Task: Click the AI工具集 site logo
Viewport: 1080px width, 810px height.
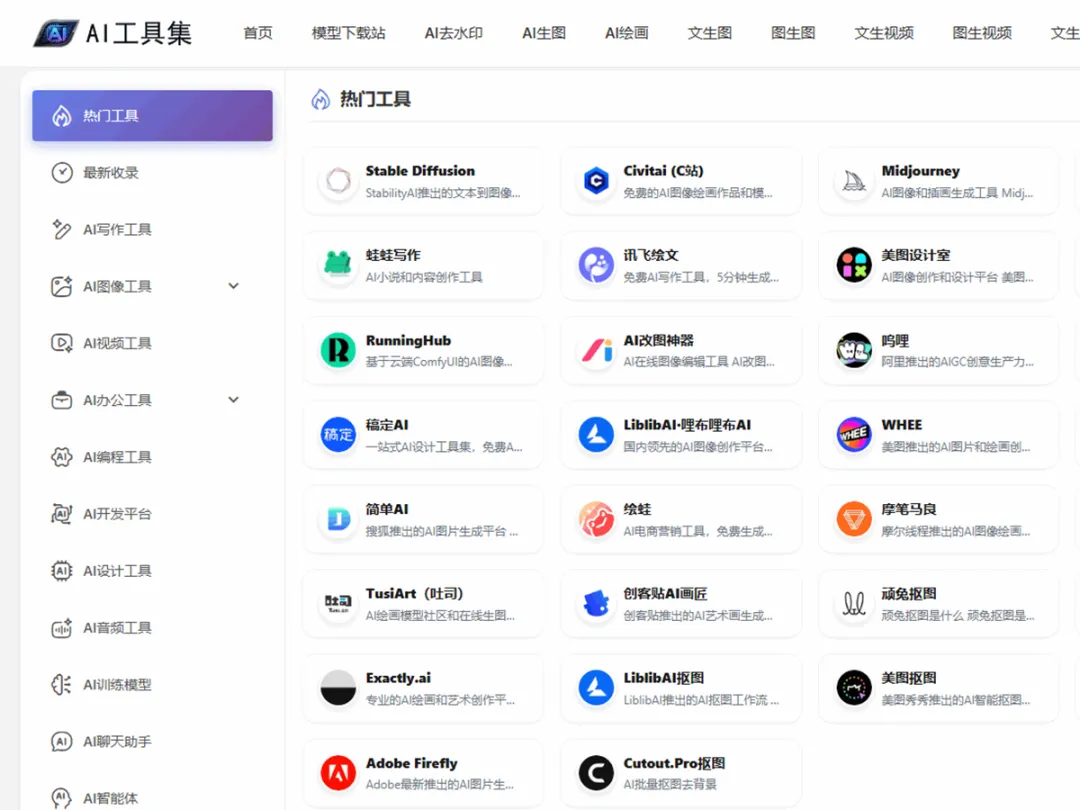Action: click(113, 32)
